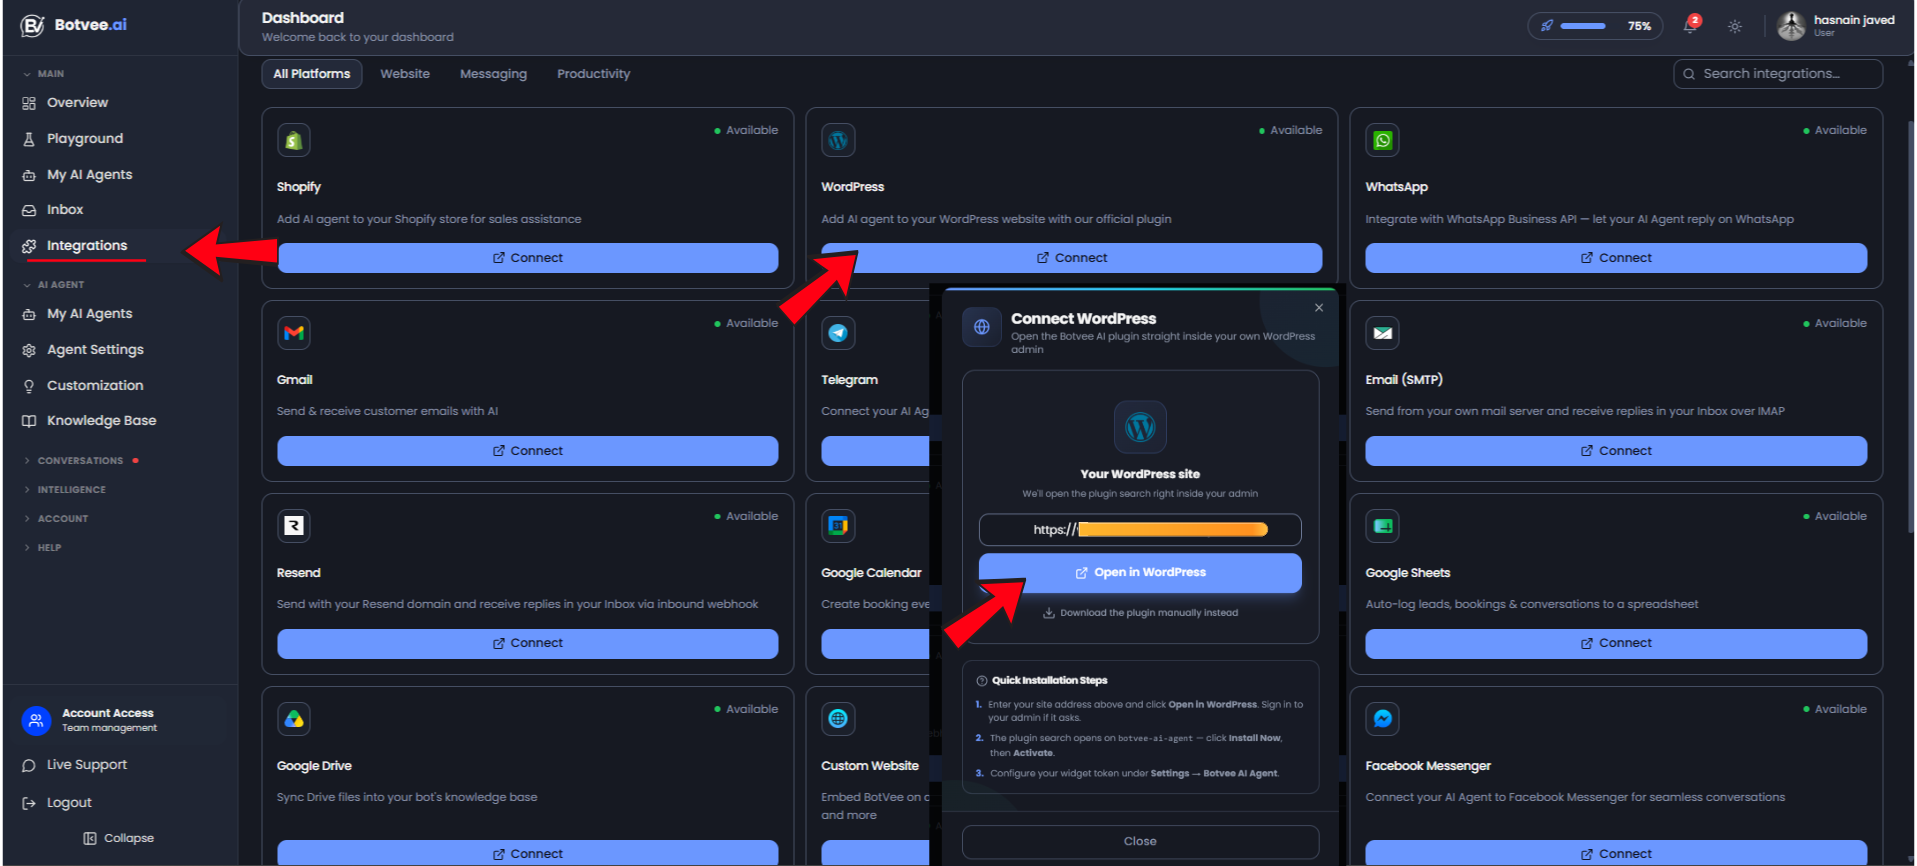Click Close at the dialog bottom
The height and width of the screenshot is (866, 1917).
point(1140,842)
